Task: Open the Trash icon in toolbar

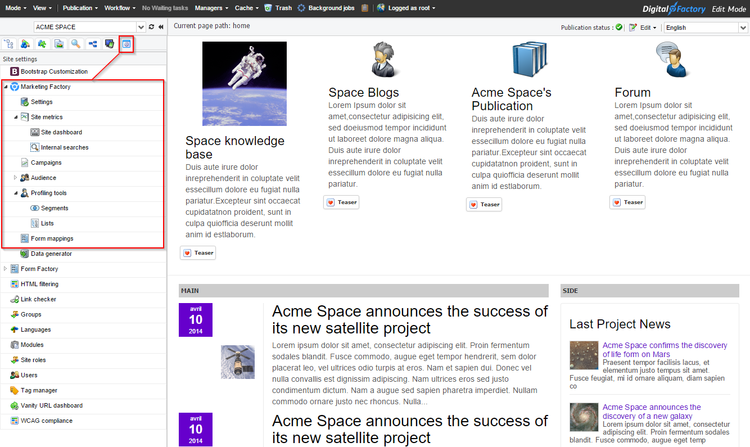Action: click(268, 8)
